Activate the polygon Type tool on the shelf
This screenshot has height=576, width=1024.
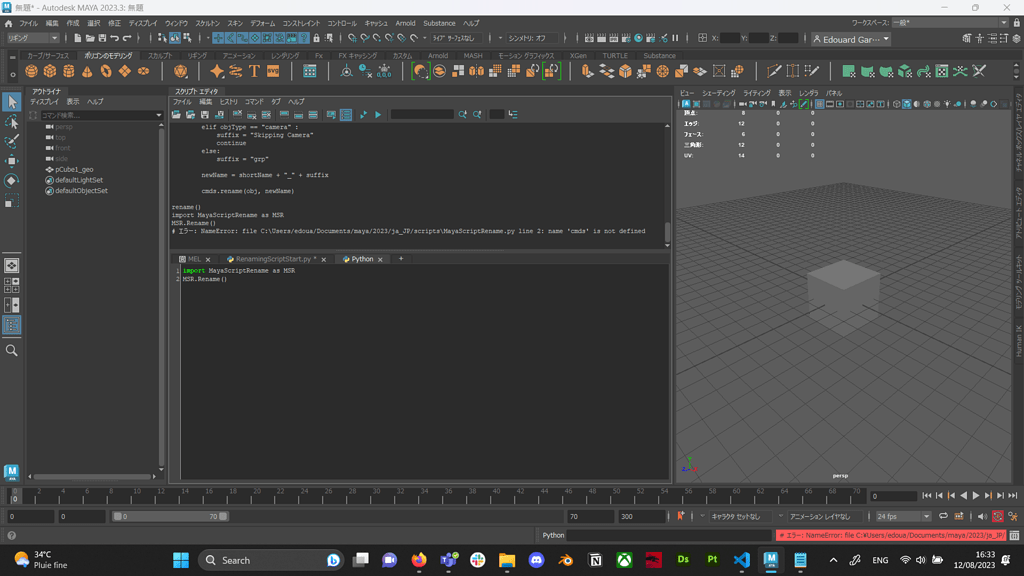(x=254, y=70)
